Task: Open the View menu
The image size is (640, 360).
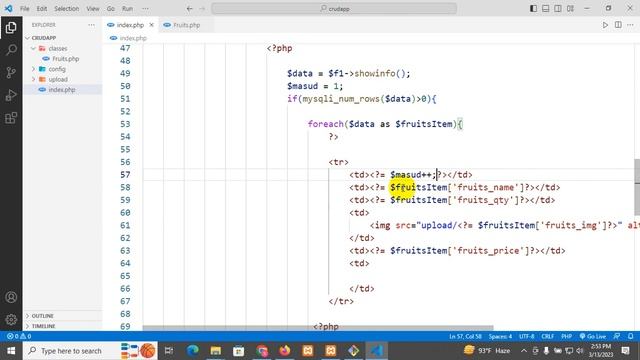Action: (x=93, y=9)
